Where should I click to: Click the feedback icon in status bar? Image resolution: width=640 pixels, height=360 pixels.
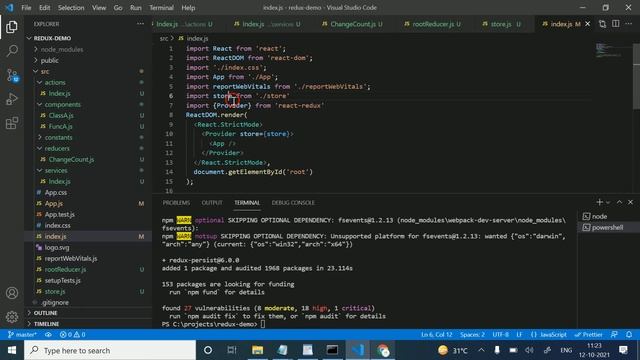coord(614,334)
